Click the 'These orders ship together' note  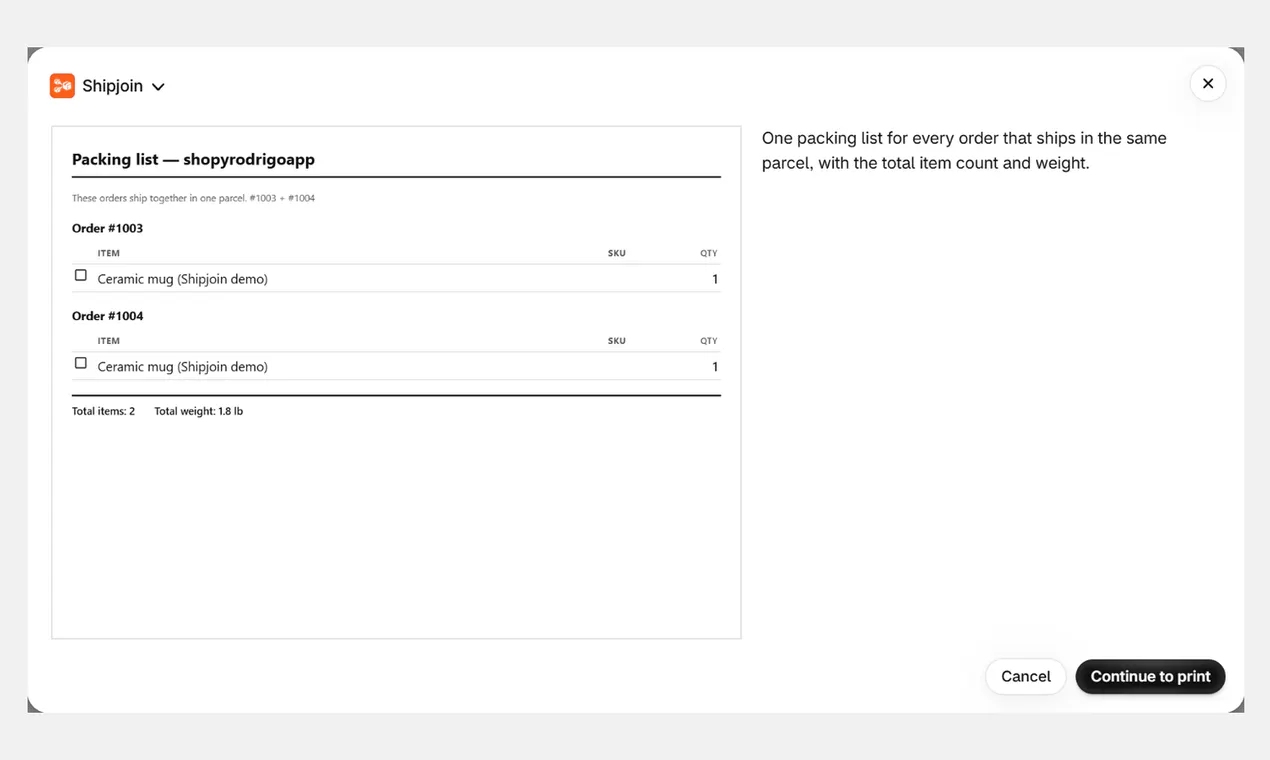[x=193, y=198]
